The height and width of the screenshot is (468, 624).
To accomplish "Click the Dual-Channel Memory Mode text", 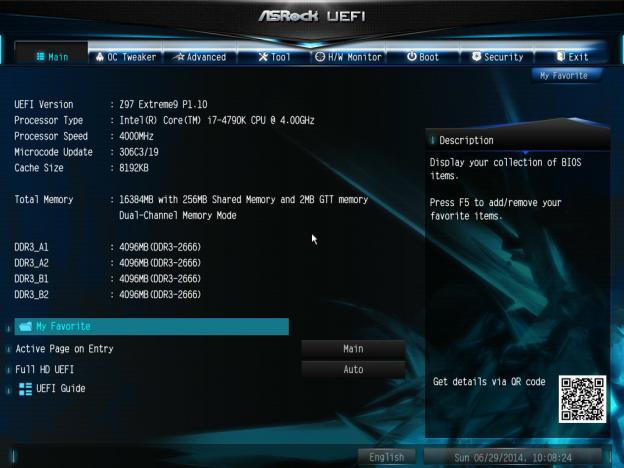I will tap(177, 215).
